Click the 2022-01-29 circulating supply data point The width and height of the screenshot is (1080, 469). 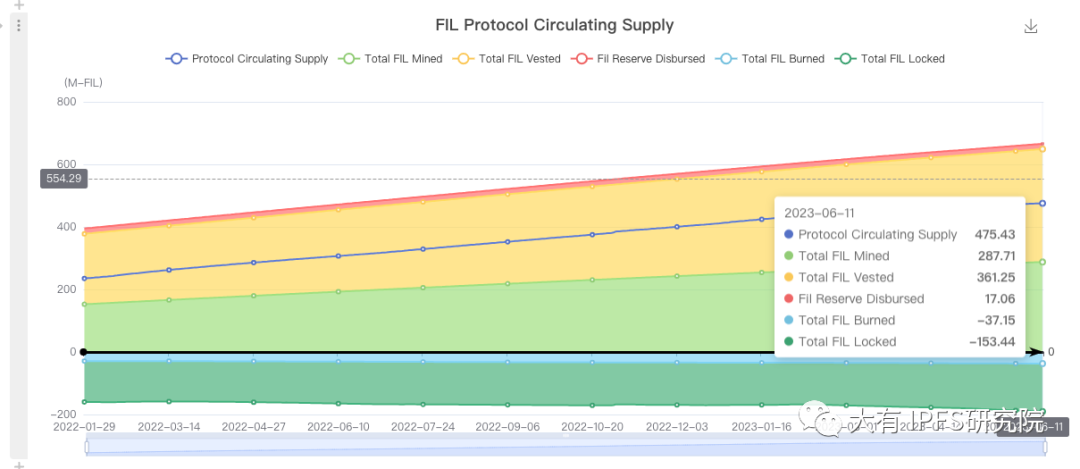coord(84,278)
